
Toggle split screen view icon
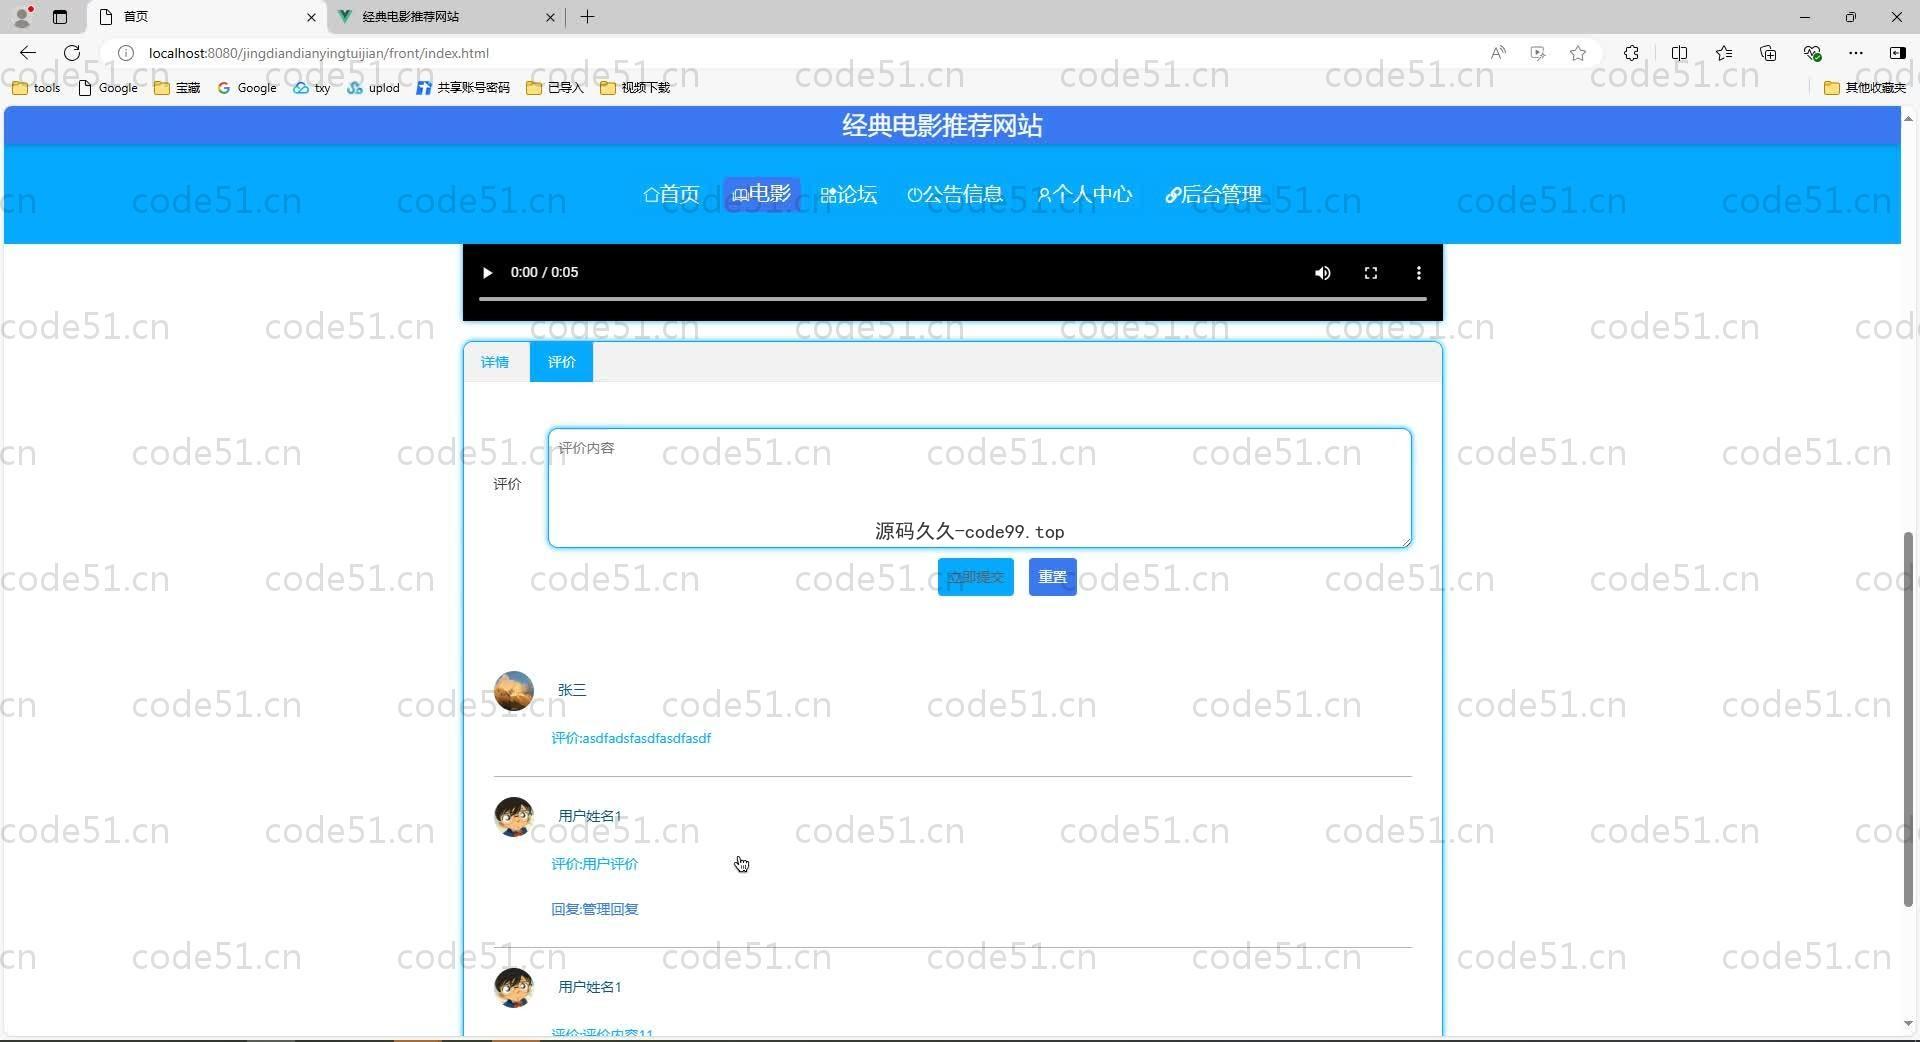click(1679, 53)
